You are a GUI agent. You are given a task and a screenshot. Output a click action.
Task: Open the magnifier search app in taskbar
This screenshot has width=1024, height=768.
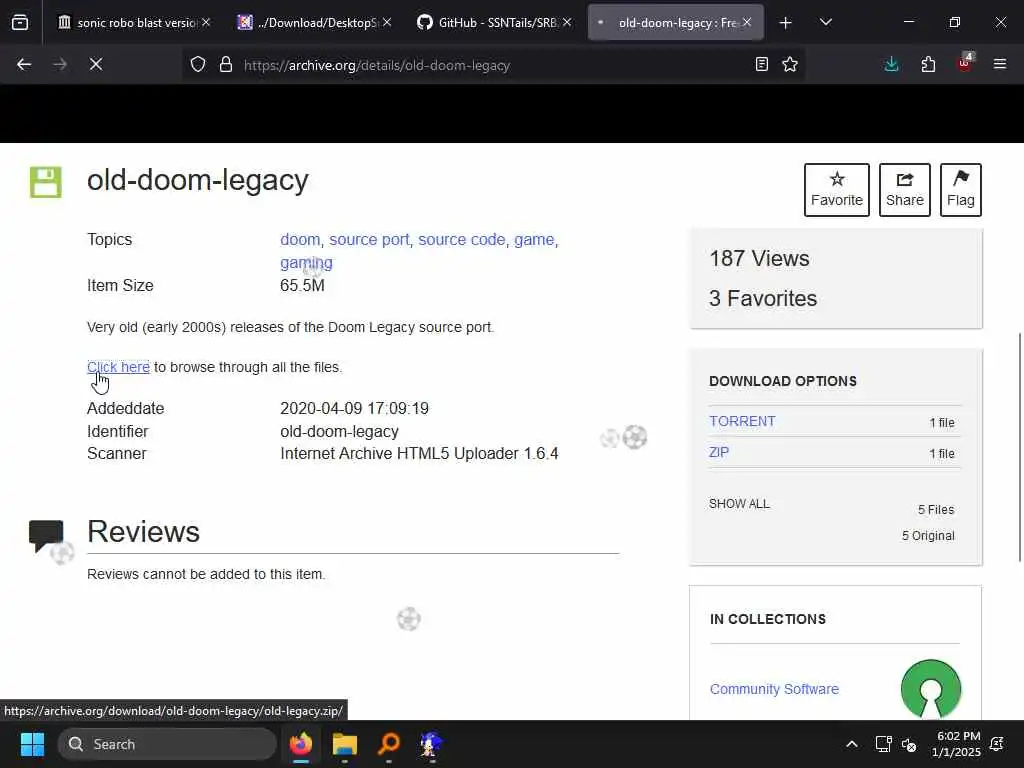pos(389,744)
